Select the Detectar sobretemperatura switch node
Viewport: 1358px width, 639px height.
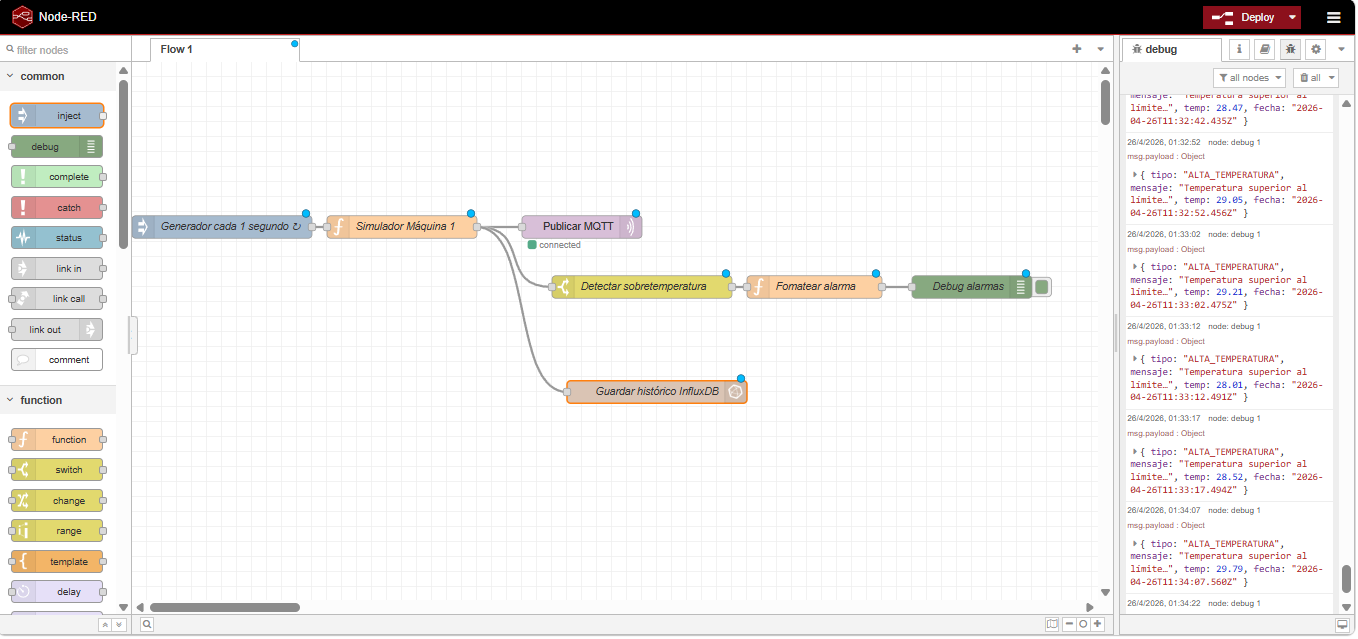642,287
